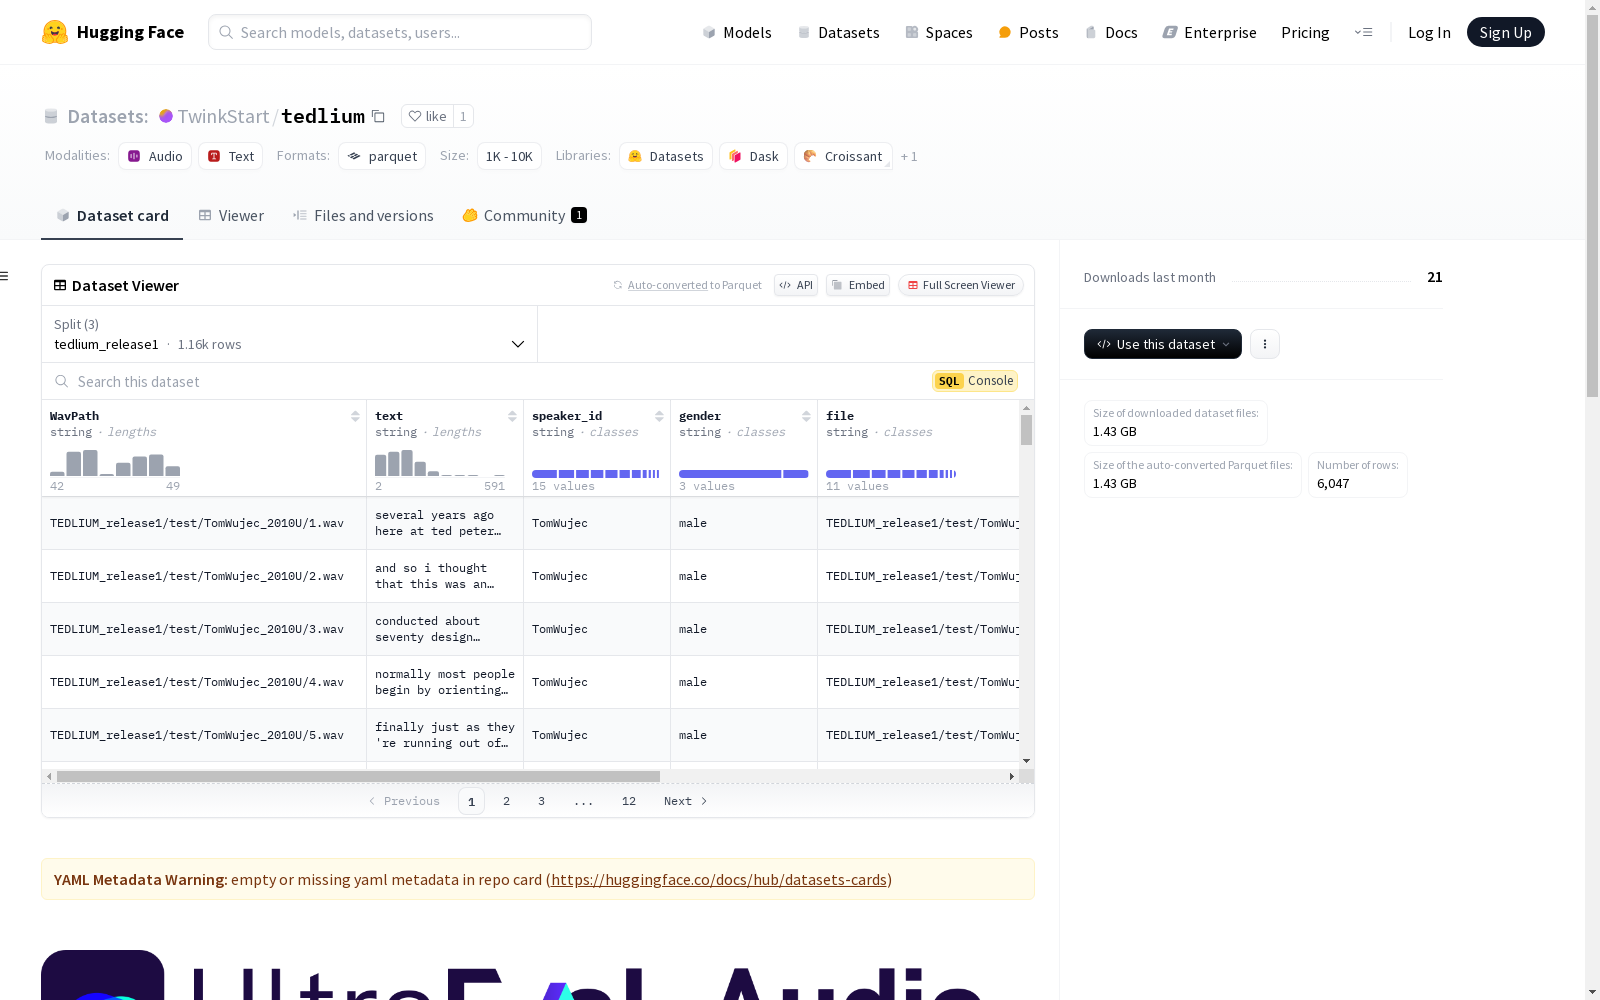Open Enterprise in the top navigation
Screen dimensions: 1600x1000
[1210, 32]
